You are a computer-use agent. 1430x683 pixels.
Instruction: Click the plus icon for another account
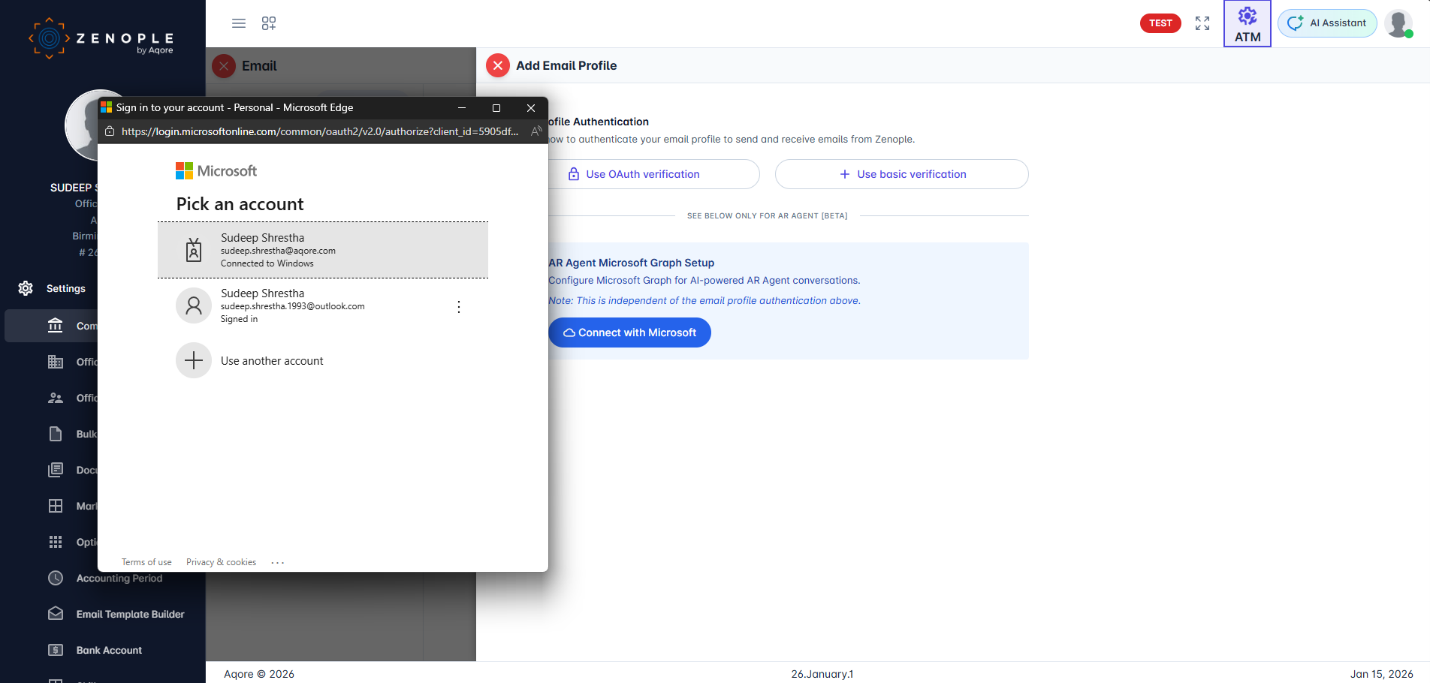tap(194, 361)
